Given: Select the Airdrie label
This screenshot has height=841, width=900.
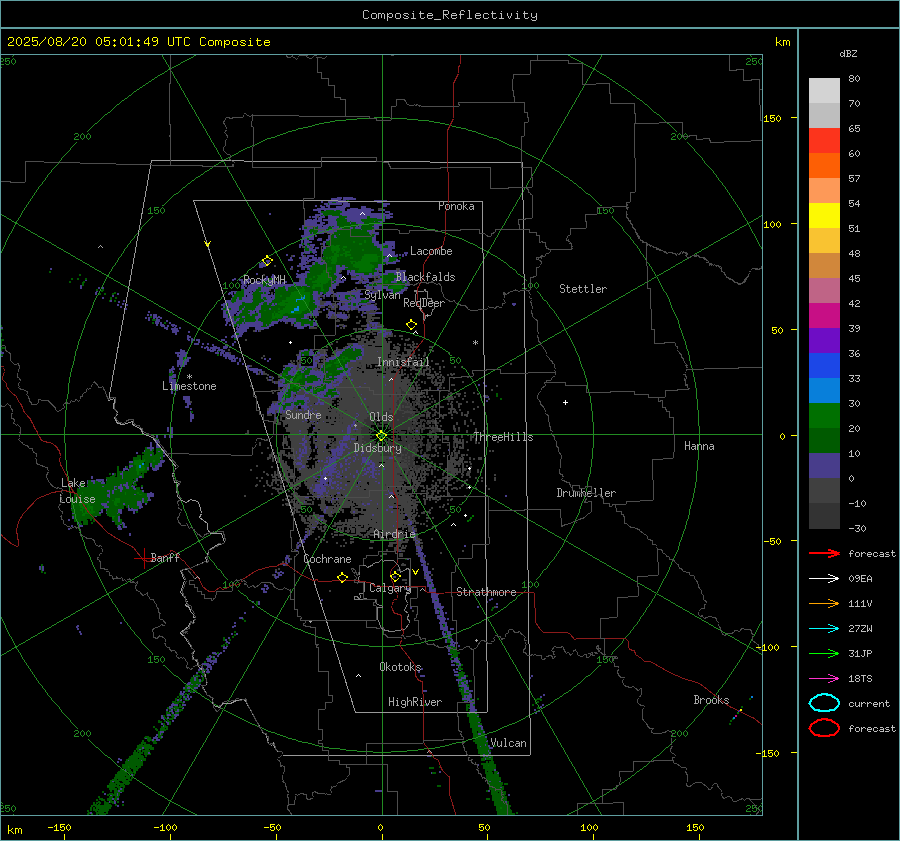Looking at the screenshot, I should (x=394, y=534).
